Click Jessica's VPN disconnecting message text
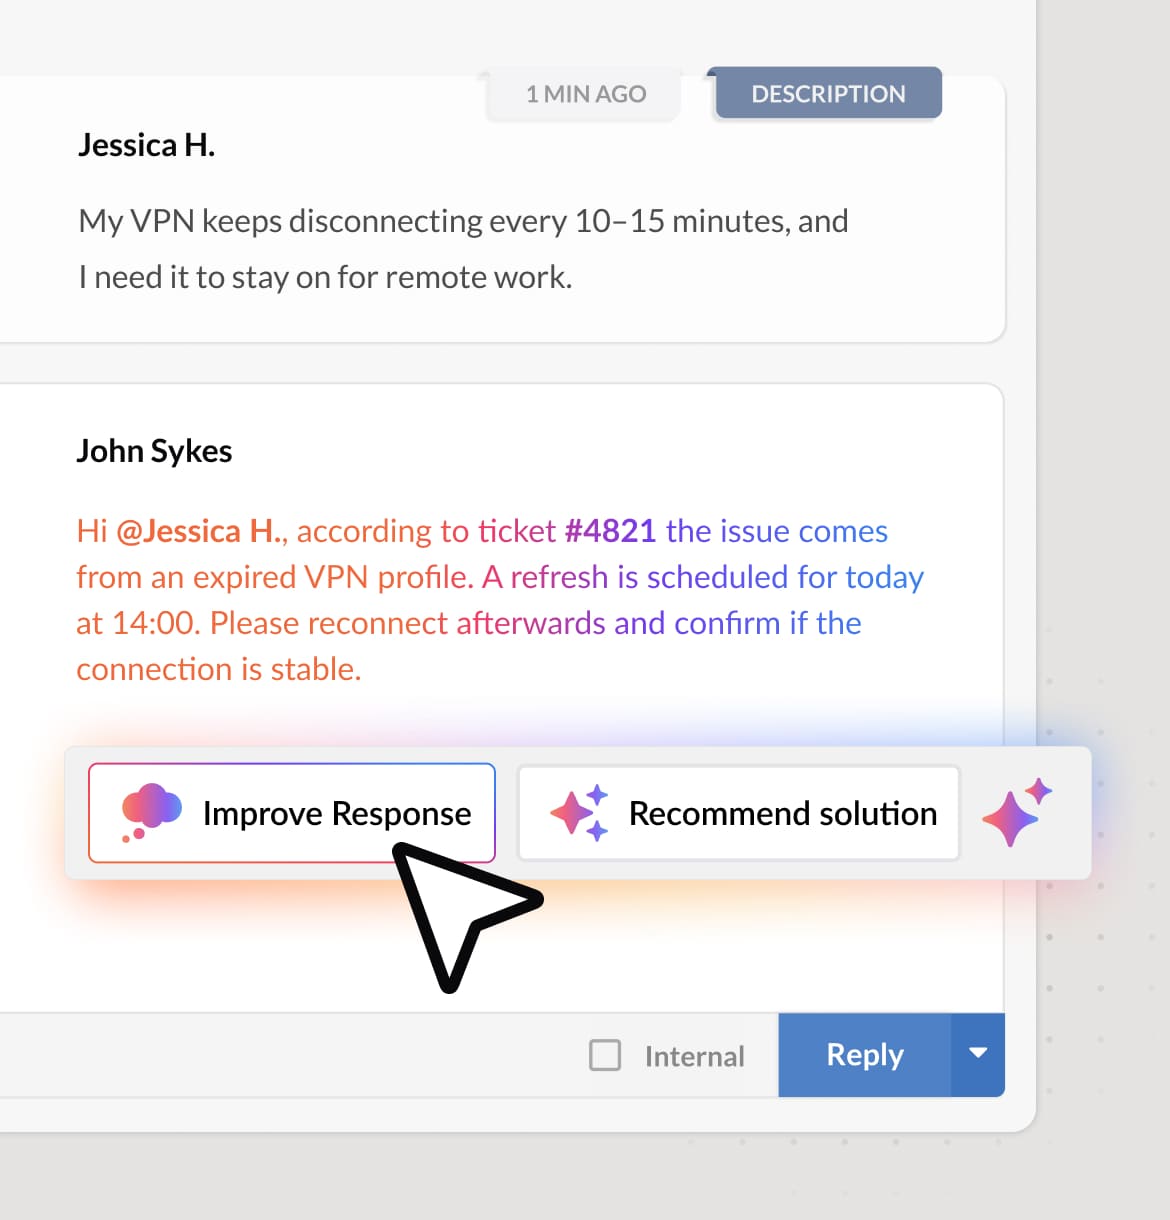 (x=463, y=248)
